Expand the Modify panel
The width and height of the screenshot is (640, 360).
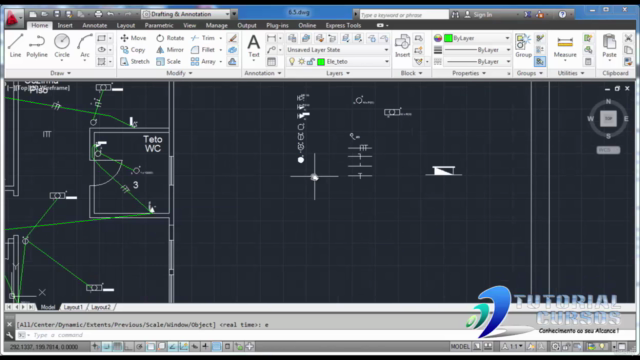179,73
